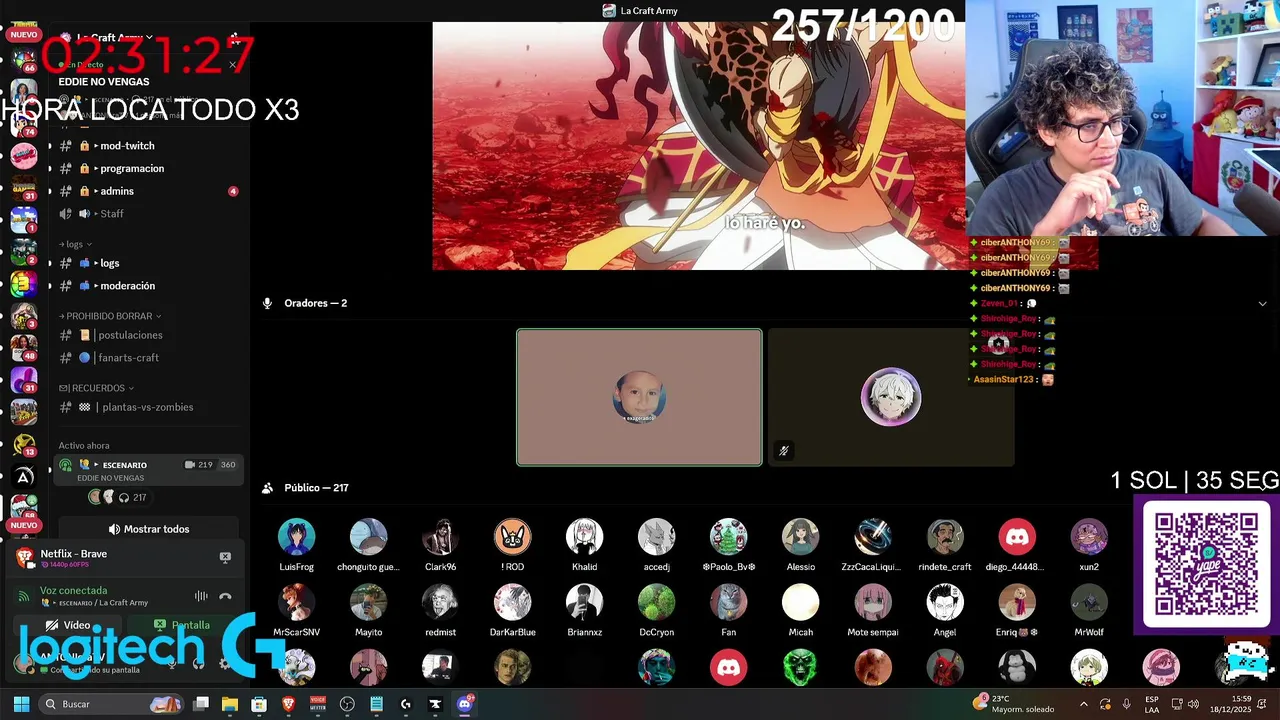Stop watching the Netflix - Brave stream

click(225, 557)
